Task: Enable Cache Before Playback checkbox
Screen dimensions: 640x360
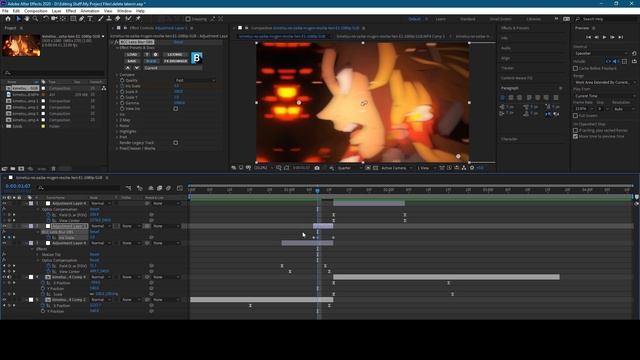Action: (x=576, y=68)
